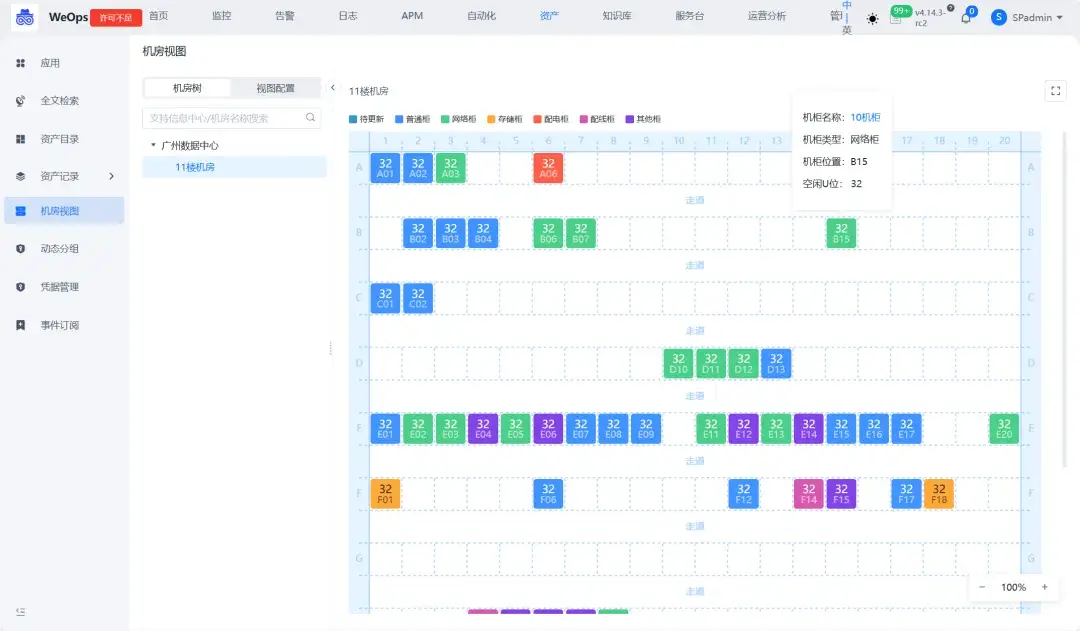
Task: Select pink cabinet F14
Action: coord(809,494)
